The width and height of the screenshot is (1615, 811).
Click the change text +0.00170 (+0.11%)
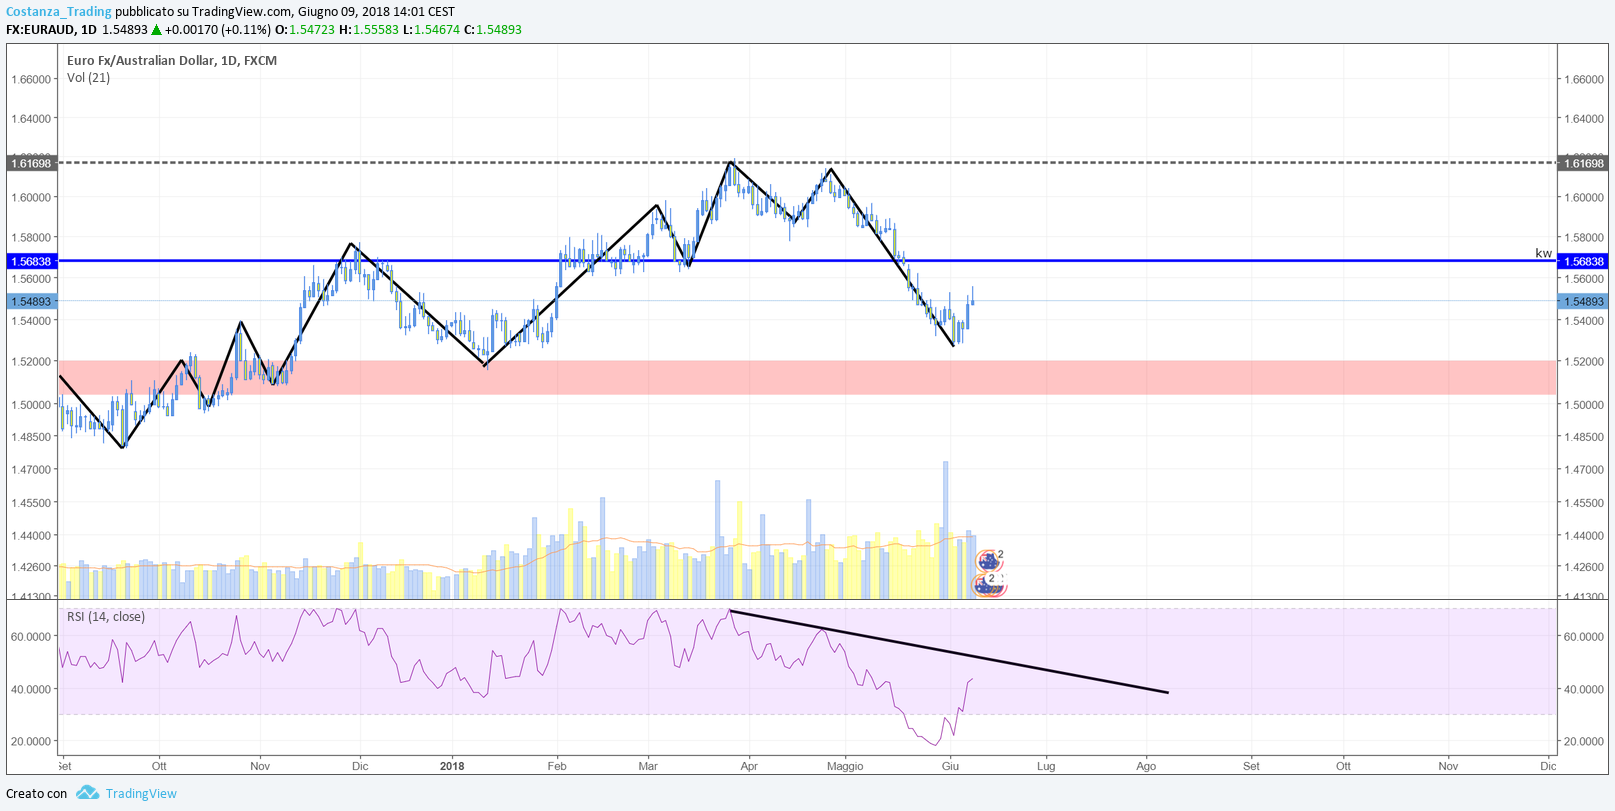(218, 30)
